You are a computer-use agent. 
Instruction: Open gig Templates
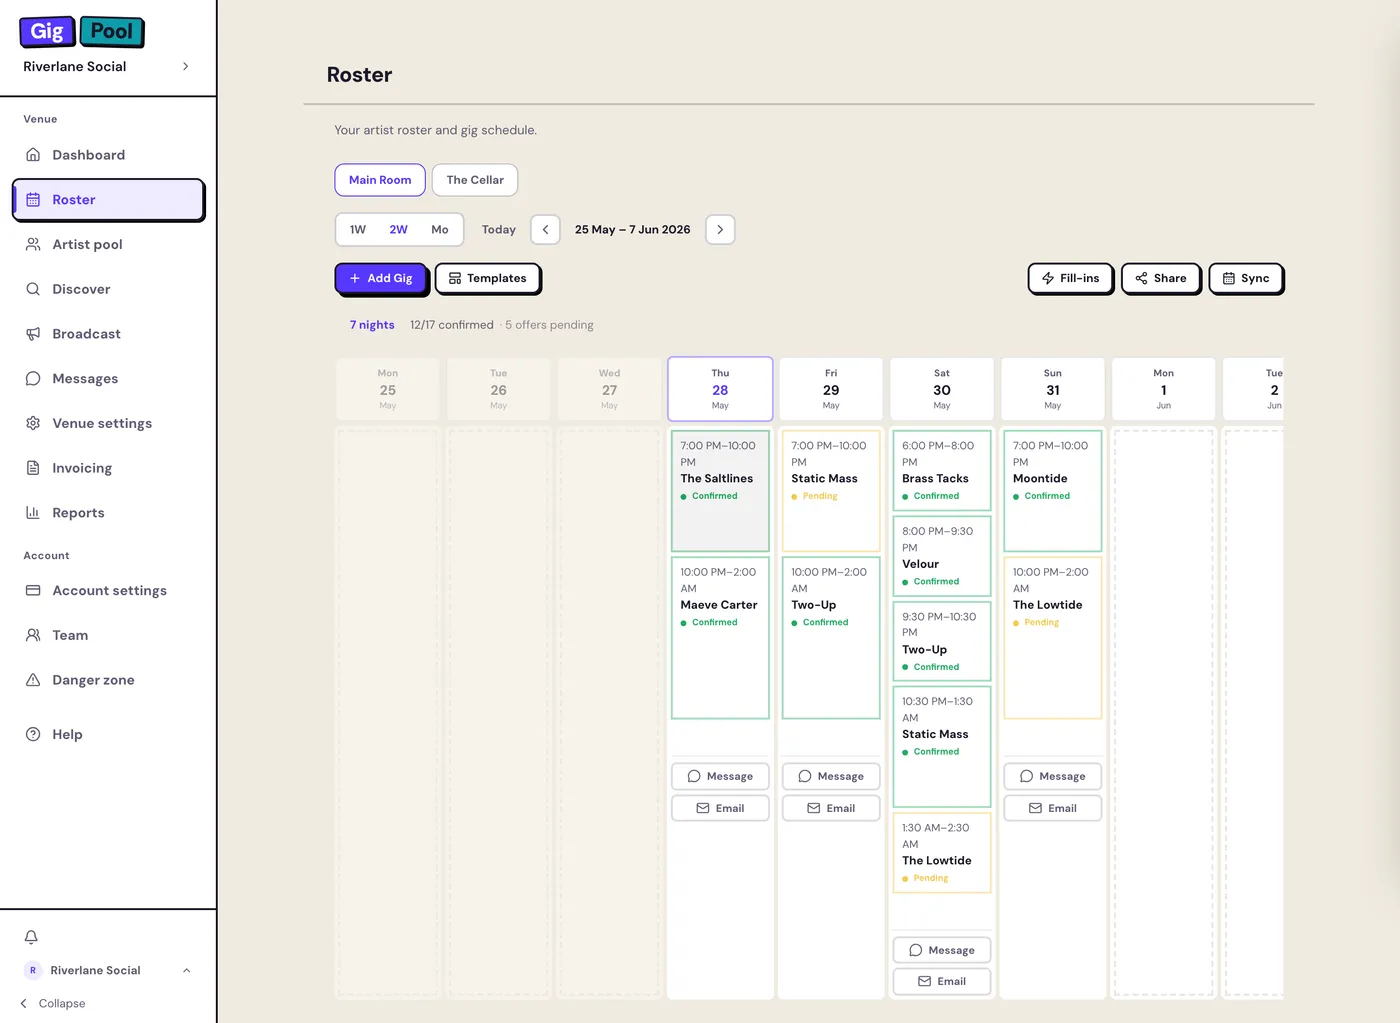click(488, 278)
